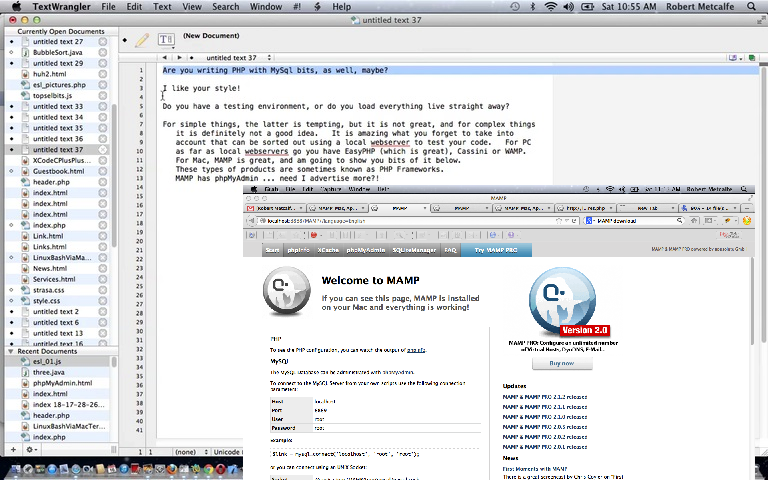The width and height of the screenshot is (768, 480).
Task: Open the navigation bar's top-right icon dropdown
Action: (x=735, y=58)
